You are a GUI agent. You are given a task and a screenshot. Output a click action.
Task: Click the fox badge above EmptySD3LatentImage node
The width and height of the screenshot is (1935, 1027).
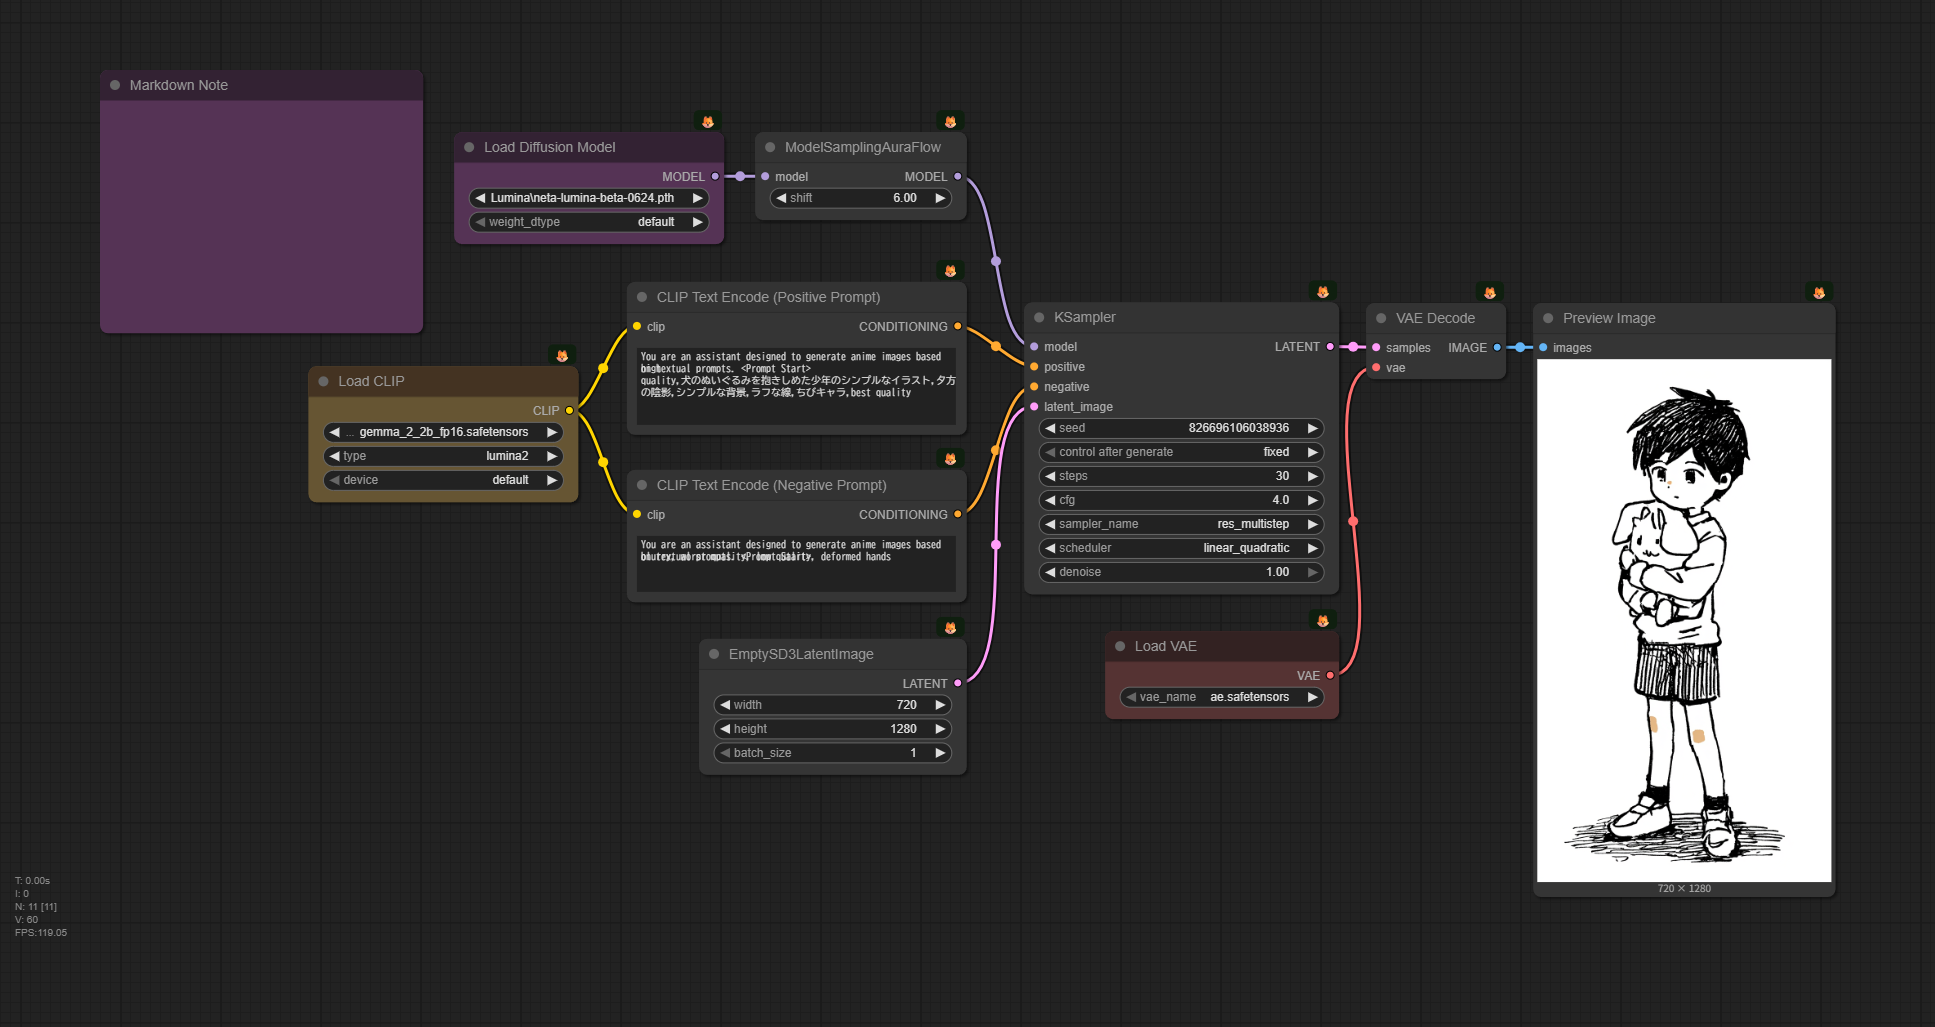tap(950, 628)
